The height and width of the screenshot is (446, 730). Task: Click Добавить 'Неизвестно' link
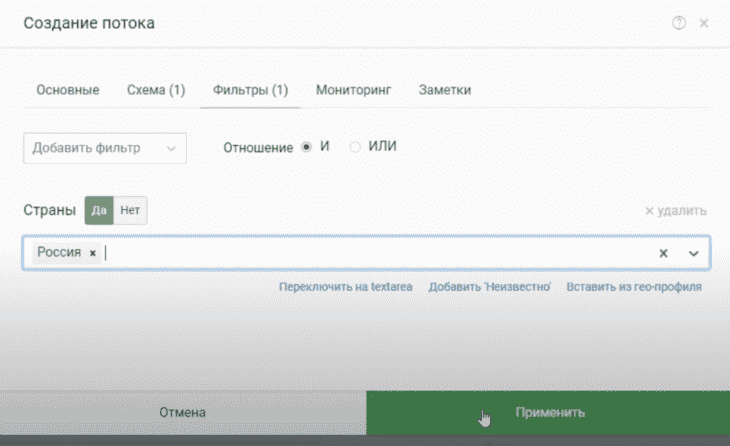489,287
